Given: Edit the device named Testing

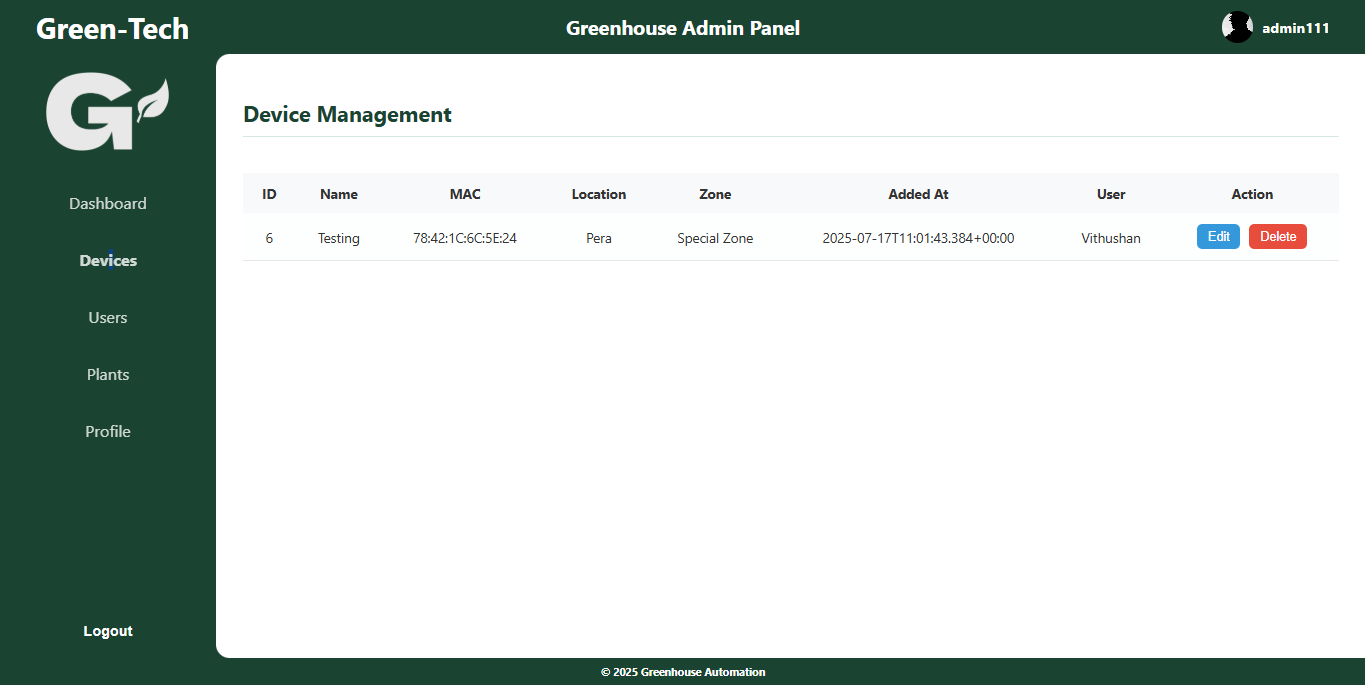Looking at the screenshot, I should click(1218, 236).
